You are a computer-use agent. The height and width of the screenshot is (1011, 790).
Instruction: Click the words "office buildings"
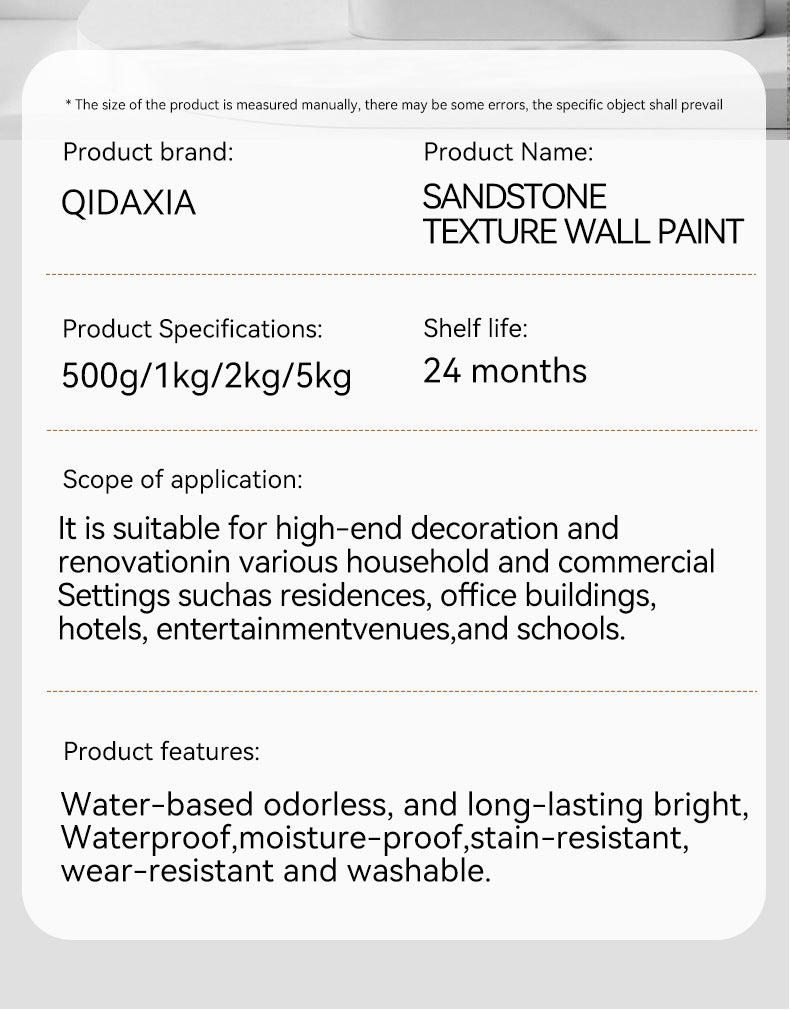547,596
